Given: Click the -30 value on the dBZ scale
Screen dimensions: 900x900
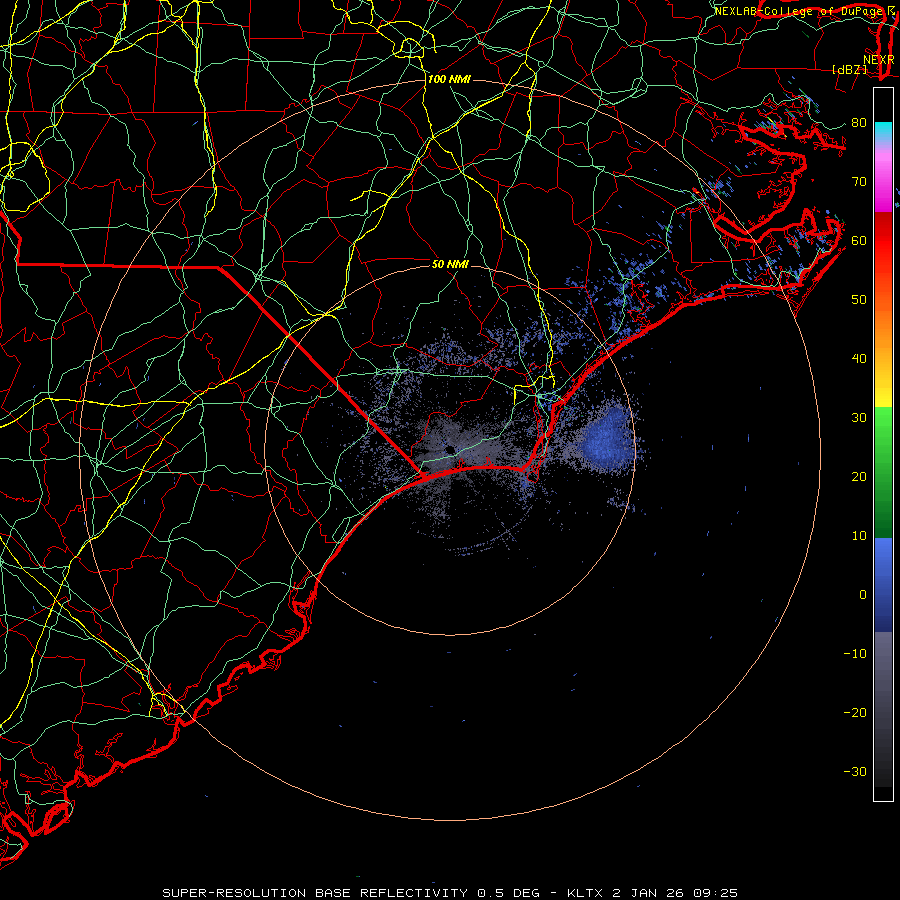Looking at the screenshot, I should pyautogui.click(x=855, y=772).
